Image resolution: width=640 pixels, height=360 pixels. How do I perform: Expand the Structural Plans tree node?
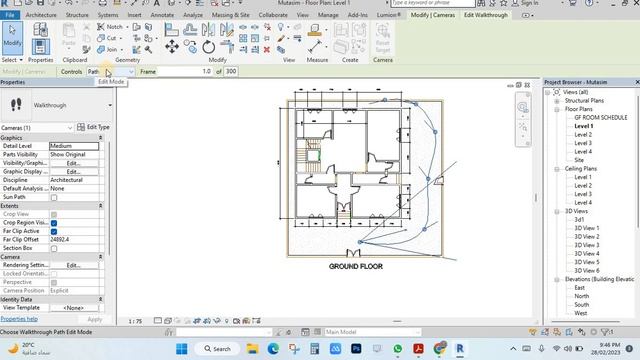pyautogui.click(x=557, y=101)
